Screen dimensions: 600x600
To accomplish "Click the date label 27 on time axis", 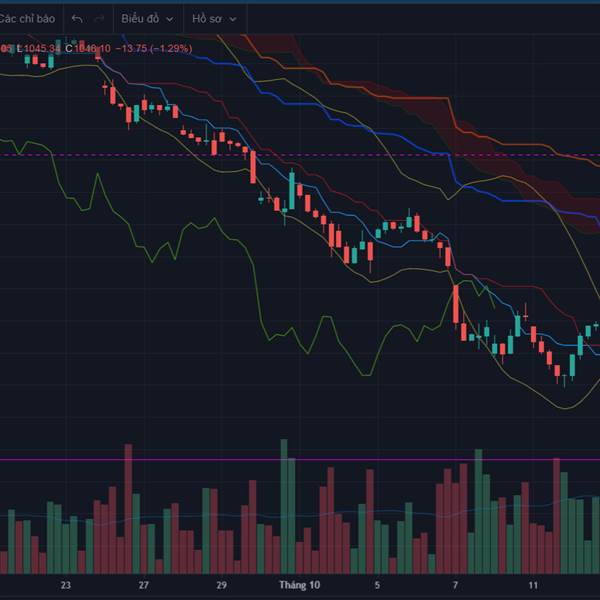I will 143,585.
